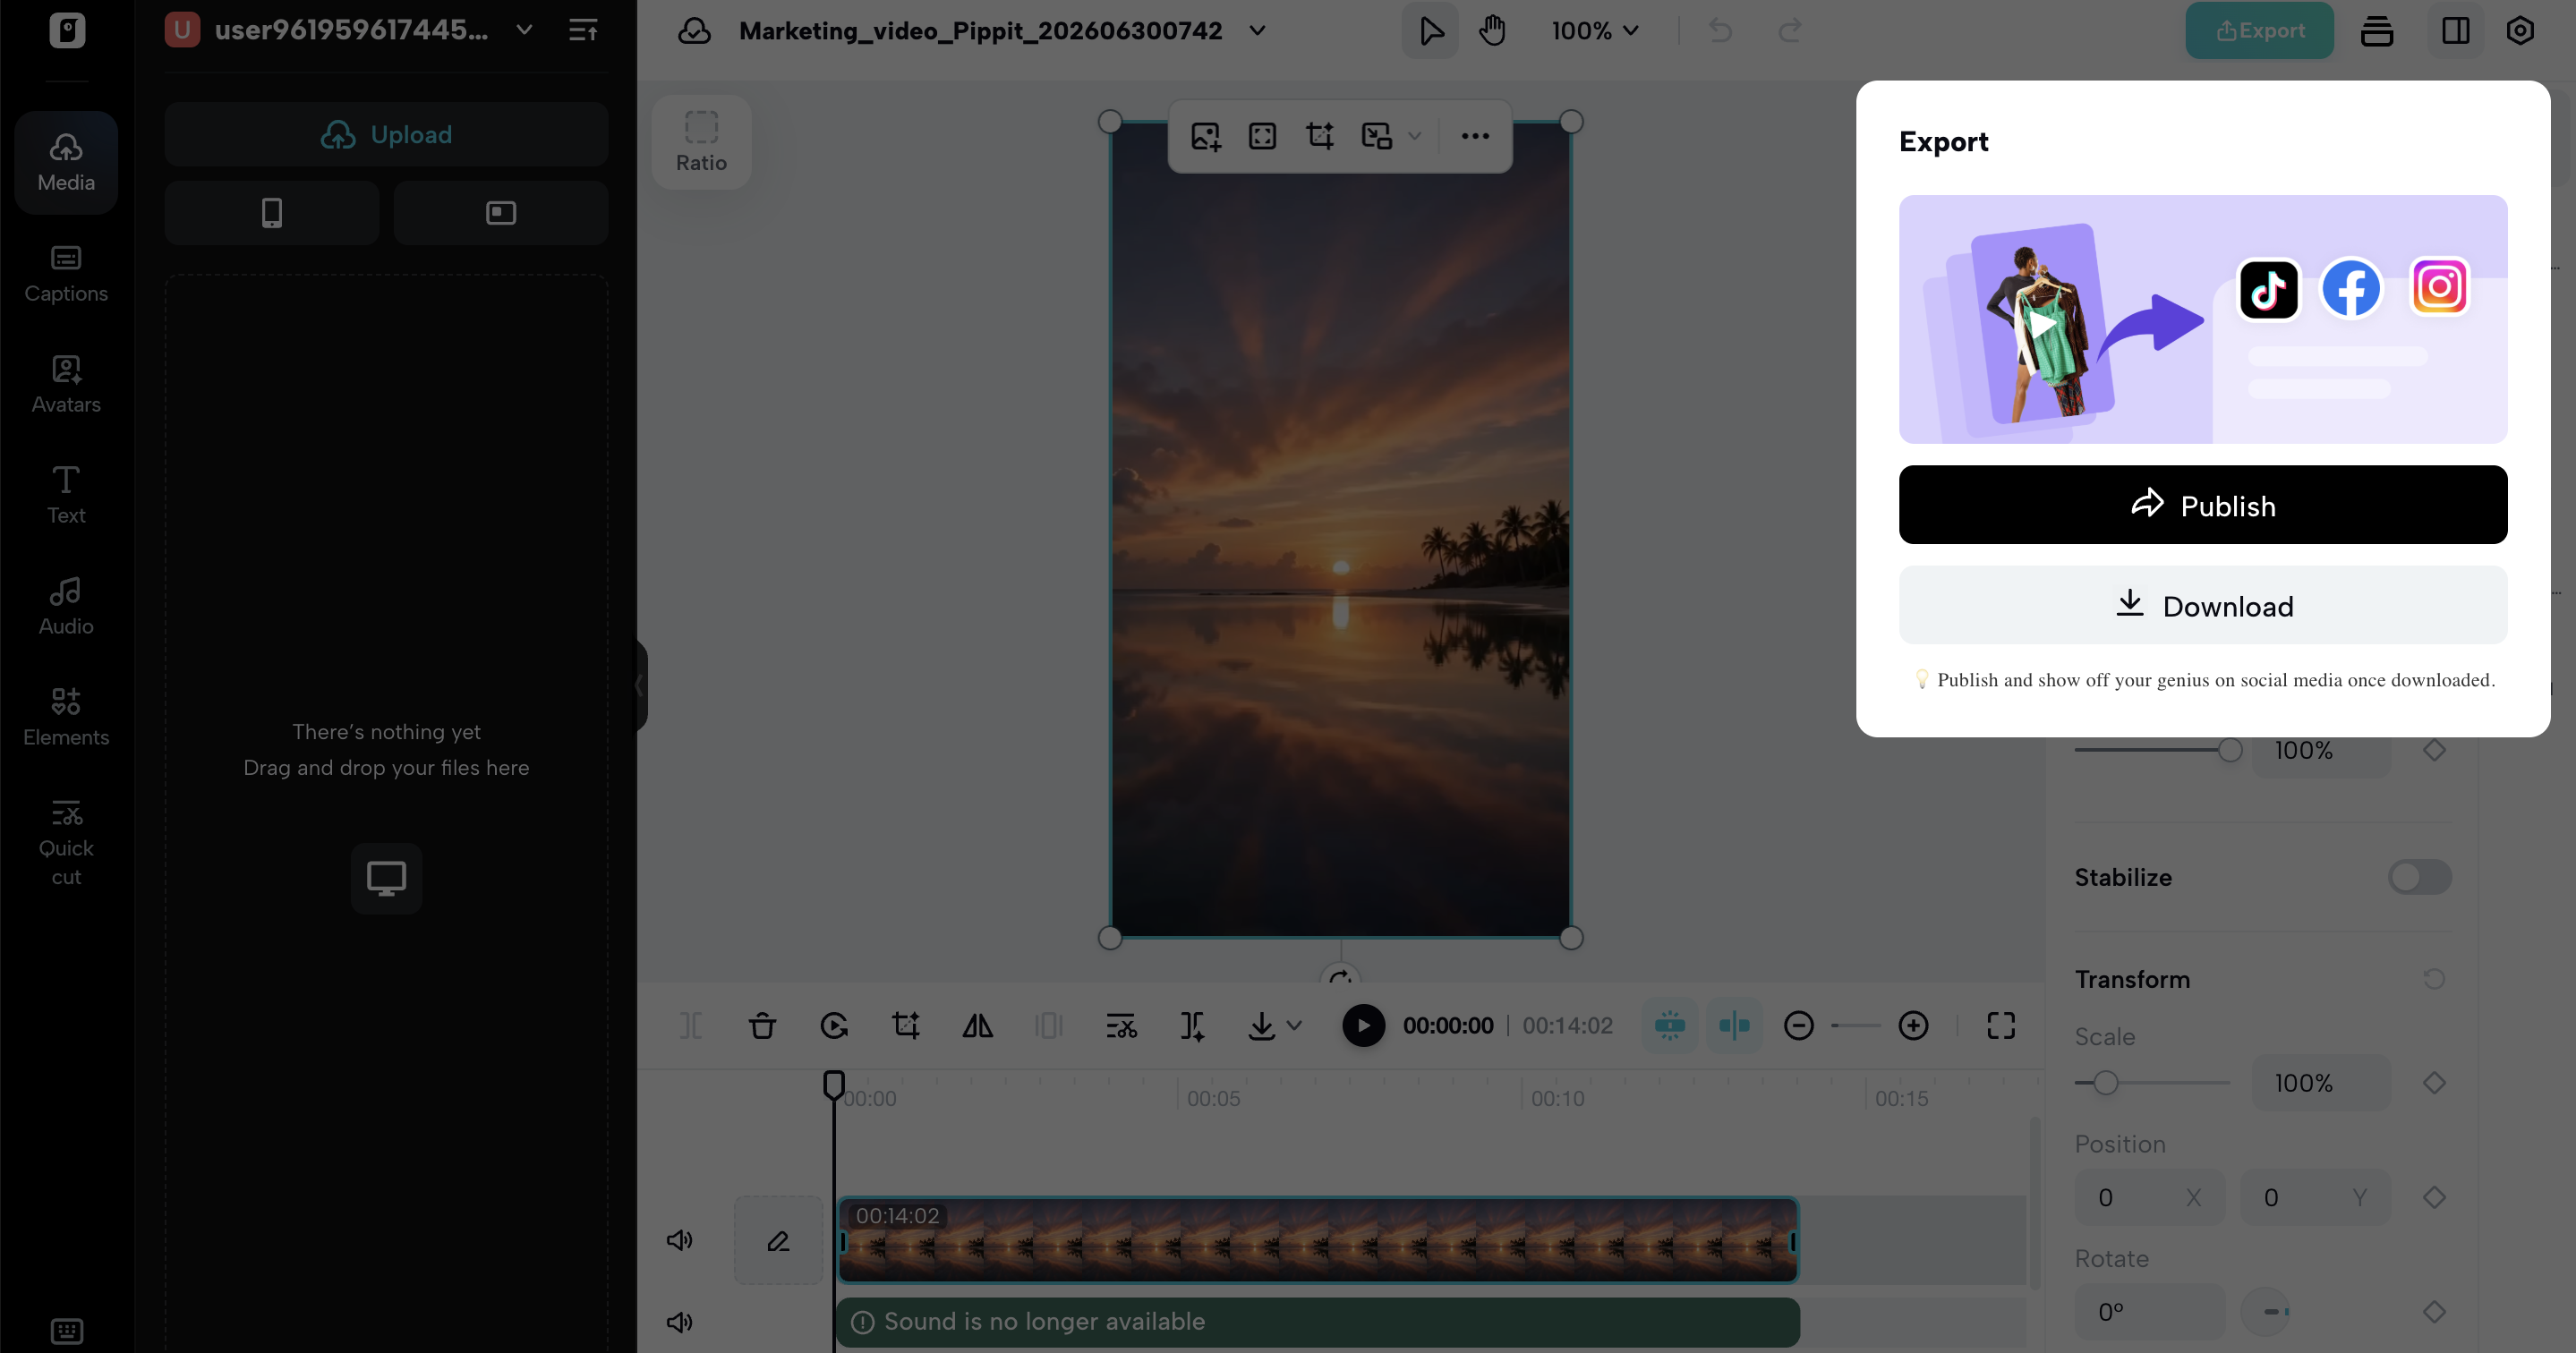Expand the project name dropdown
The height and width of the screenshot is (1353, 2576).
1258,31
